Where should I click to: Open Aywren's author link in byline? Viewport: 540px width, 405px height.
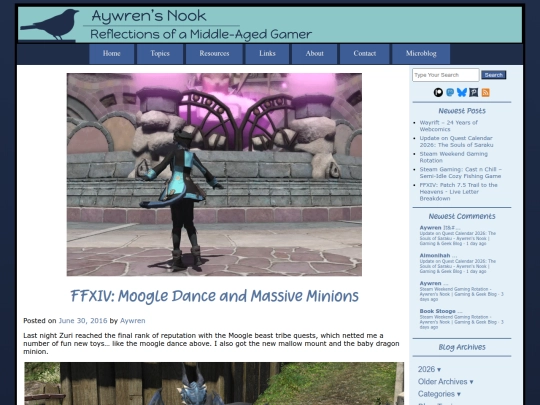(133, 321)
